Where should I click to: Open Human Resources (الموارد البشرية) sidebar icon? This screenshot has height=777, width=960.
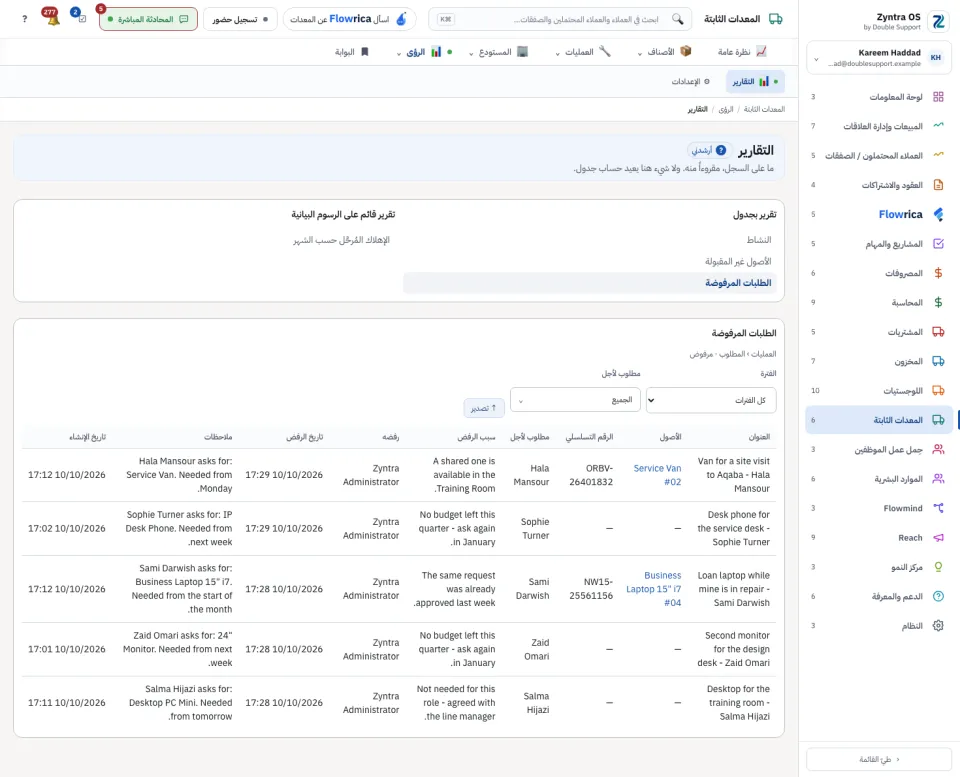pyautogui.click(x=938, y=479)
